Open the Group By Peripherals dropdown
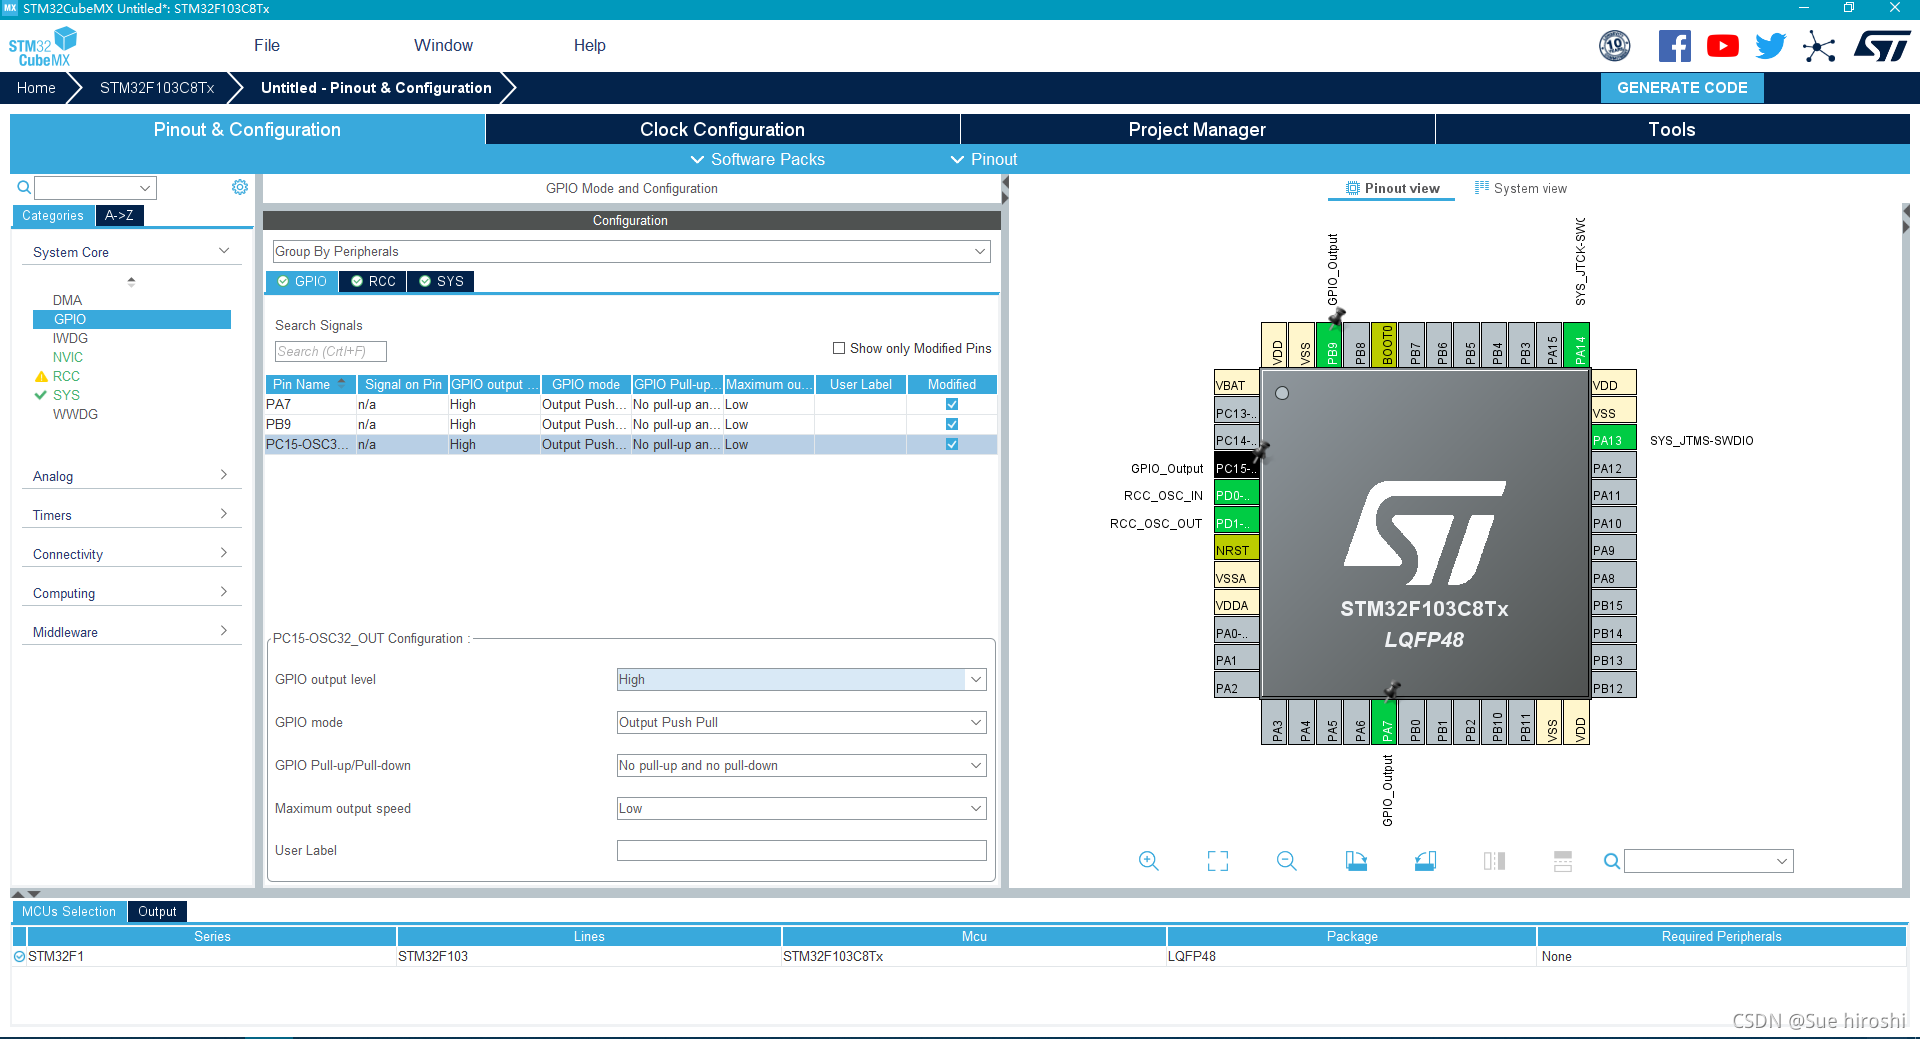The width and height of the screenshot is (1920, 1039). tap(632, 251)
